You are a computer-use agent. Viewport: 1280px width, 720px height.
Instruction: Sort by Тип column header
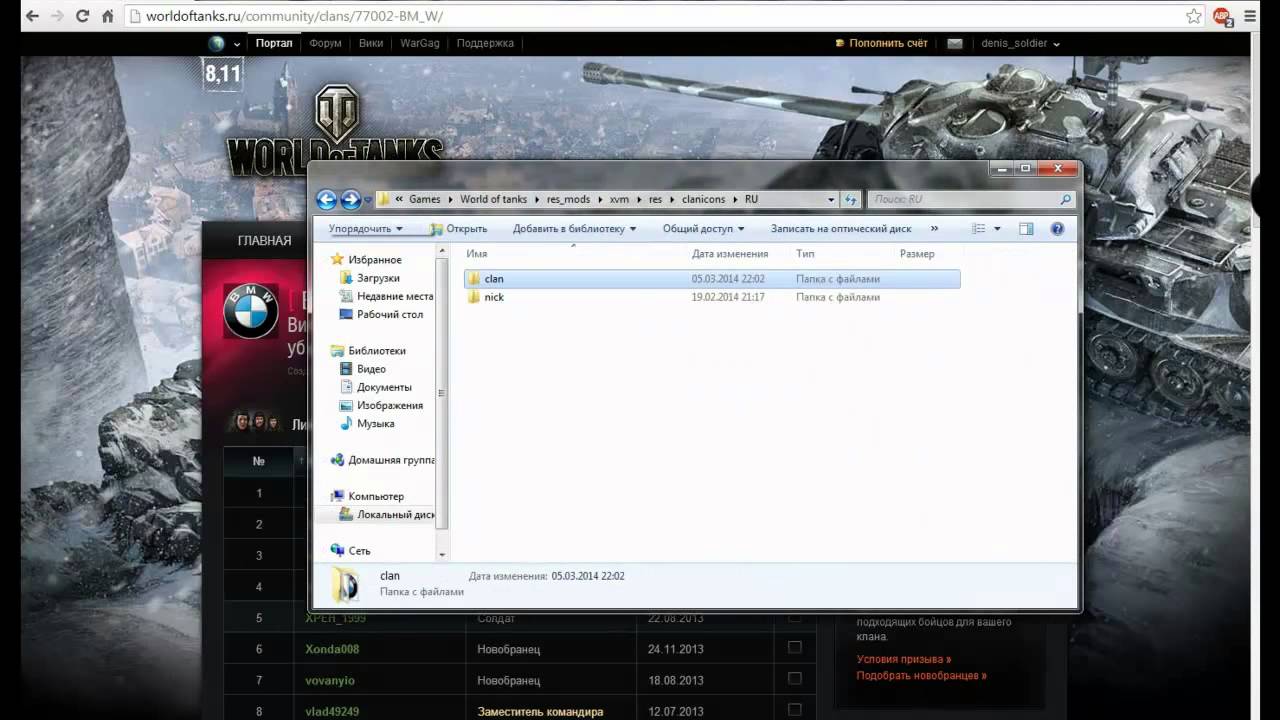pyautogui.click(x=805, y=254)
